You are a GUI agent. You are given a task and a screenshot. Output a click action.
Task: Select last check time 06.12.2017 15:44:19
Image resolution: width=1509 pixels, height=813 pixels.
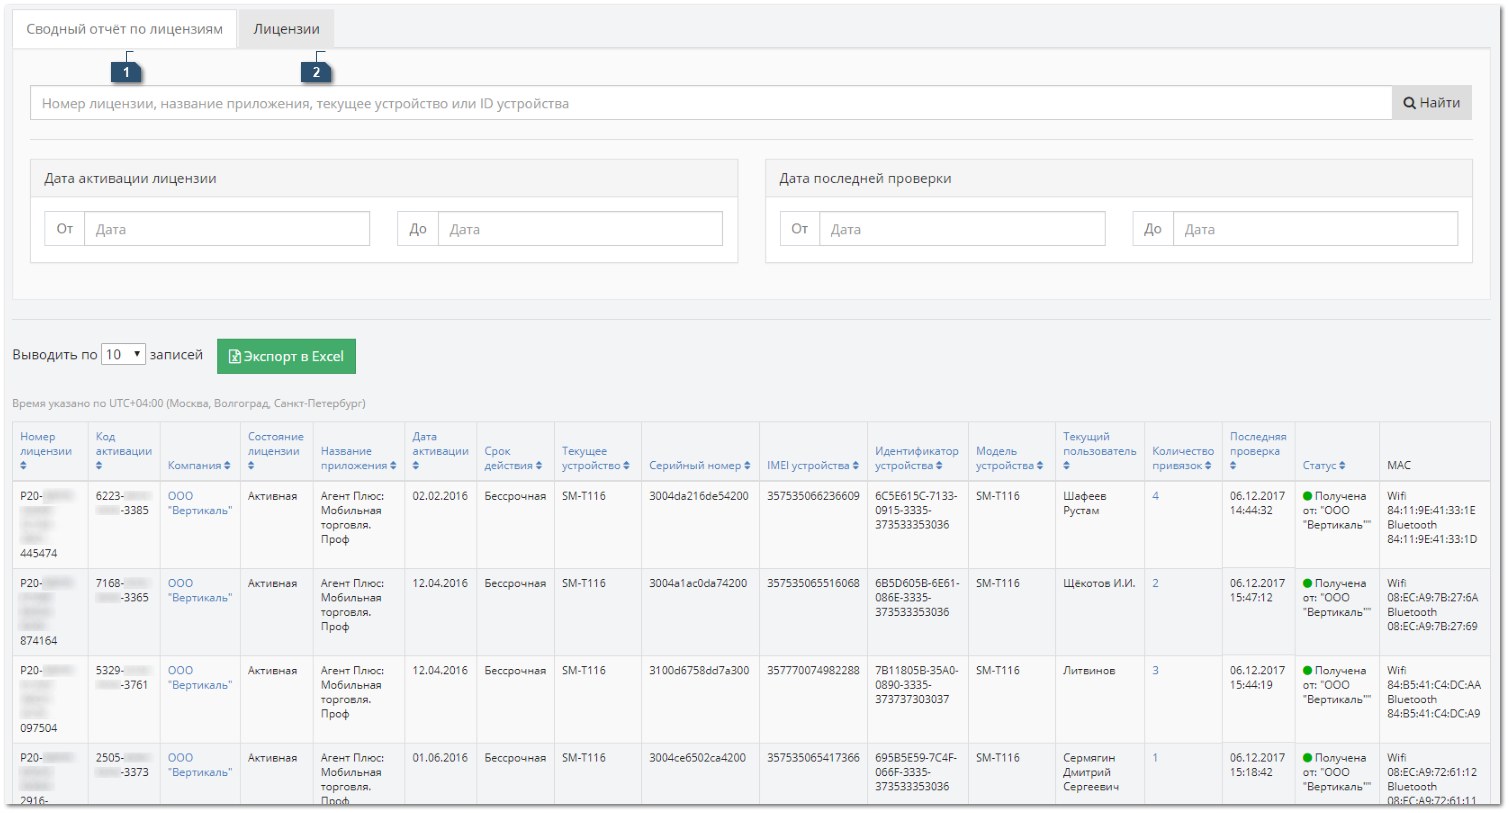click(x=1257, y=678)
